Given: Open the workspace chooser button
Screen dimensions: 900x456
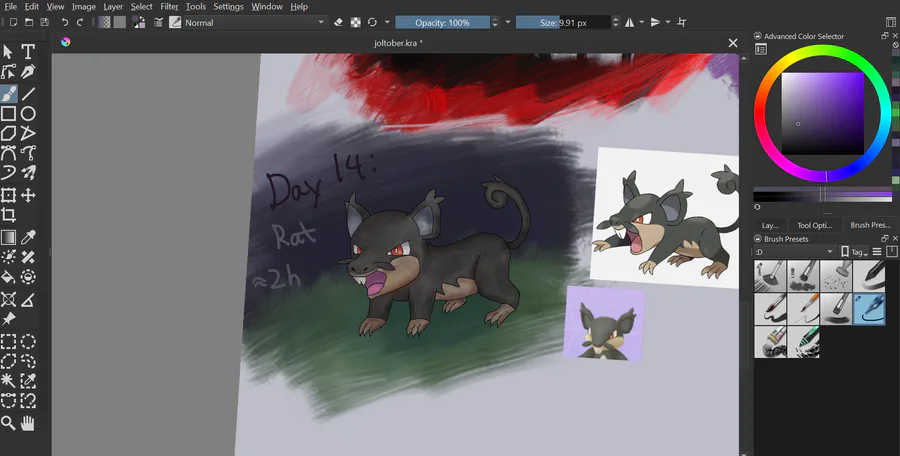Looking at the screenshot, I should [891, 22].
